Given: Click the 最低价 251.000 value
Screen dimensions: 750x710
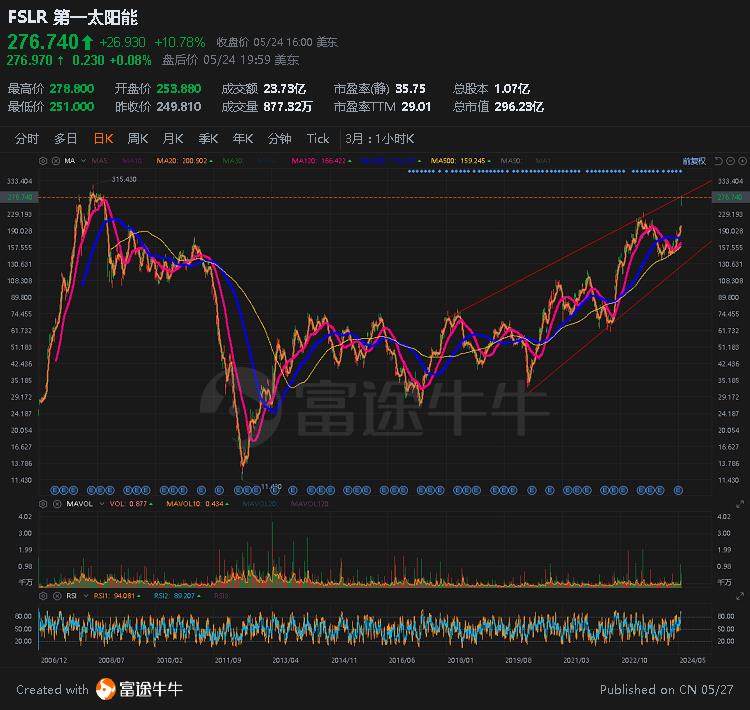Looking at the screenshot, I should tap(72, 106).
